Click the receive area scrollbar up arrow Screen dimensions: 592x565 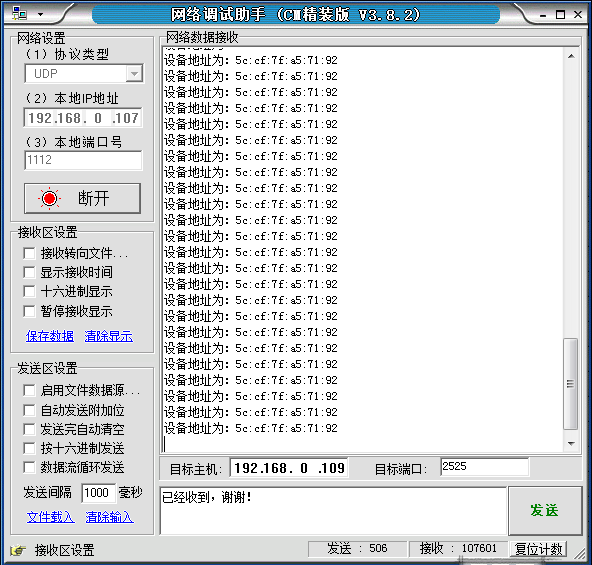click(x=571, y=56)
